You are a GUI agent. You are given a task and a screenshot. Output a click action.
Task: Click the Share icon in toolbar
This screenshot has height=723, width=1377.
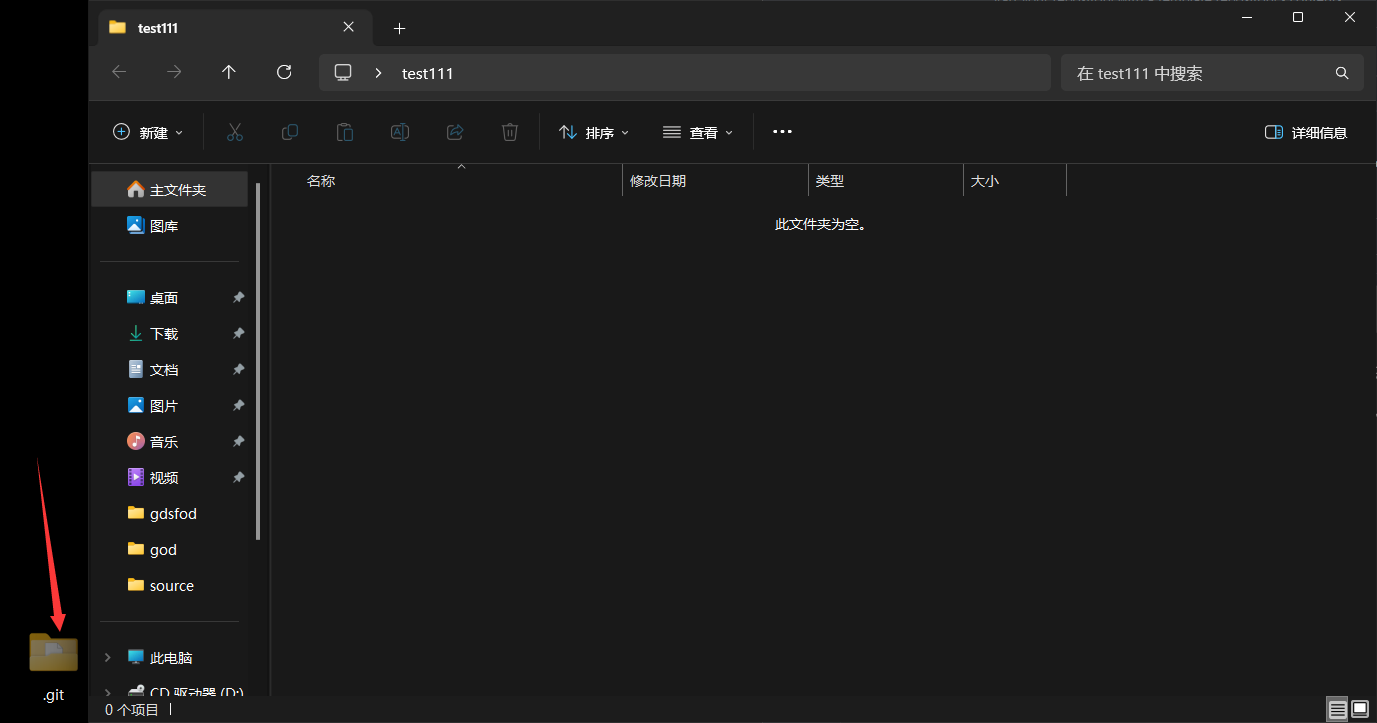click(x=455, y=132)
